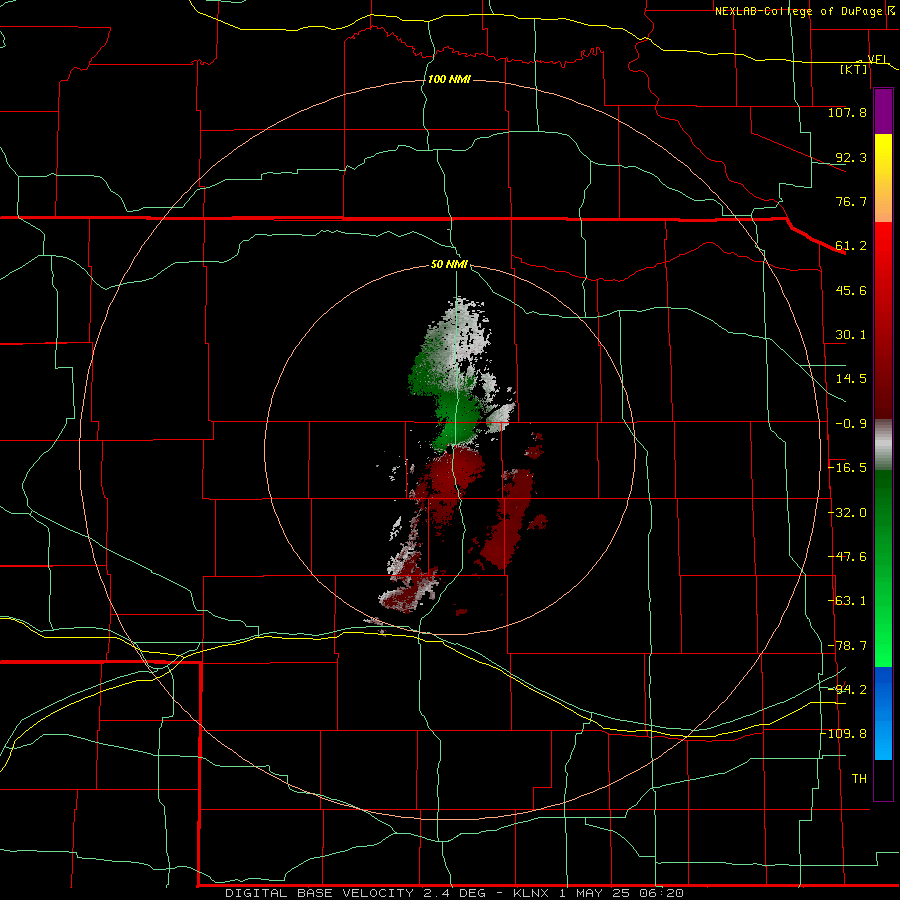This screenshot has width=900, height=900.
Task: Click the DIGITAL BASE VELOCITY caption text
Action: pos(319,893)
